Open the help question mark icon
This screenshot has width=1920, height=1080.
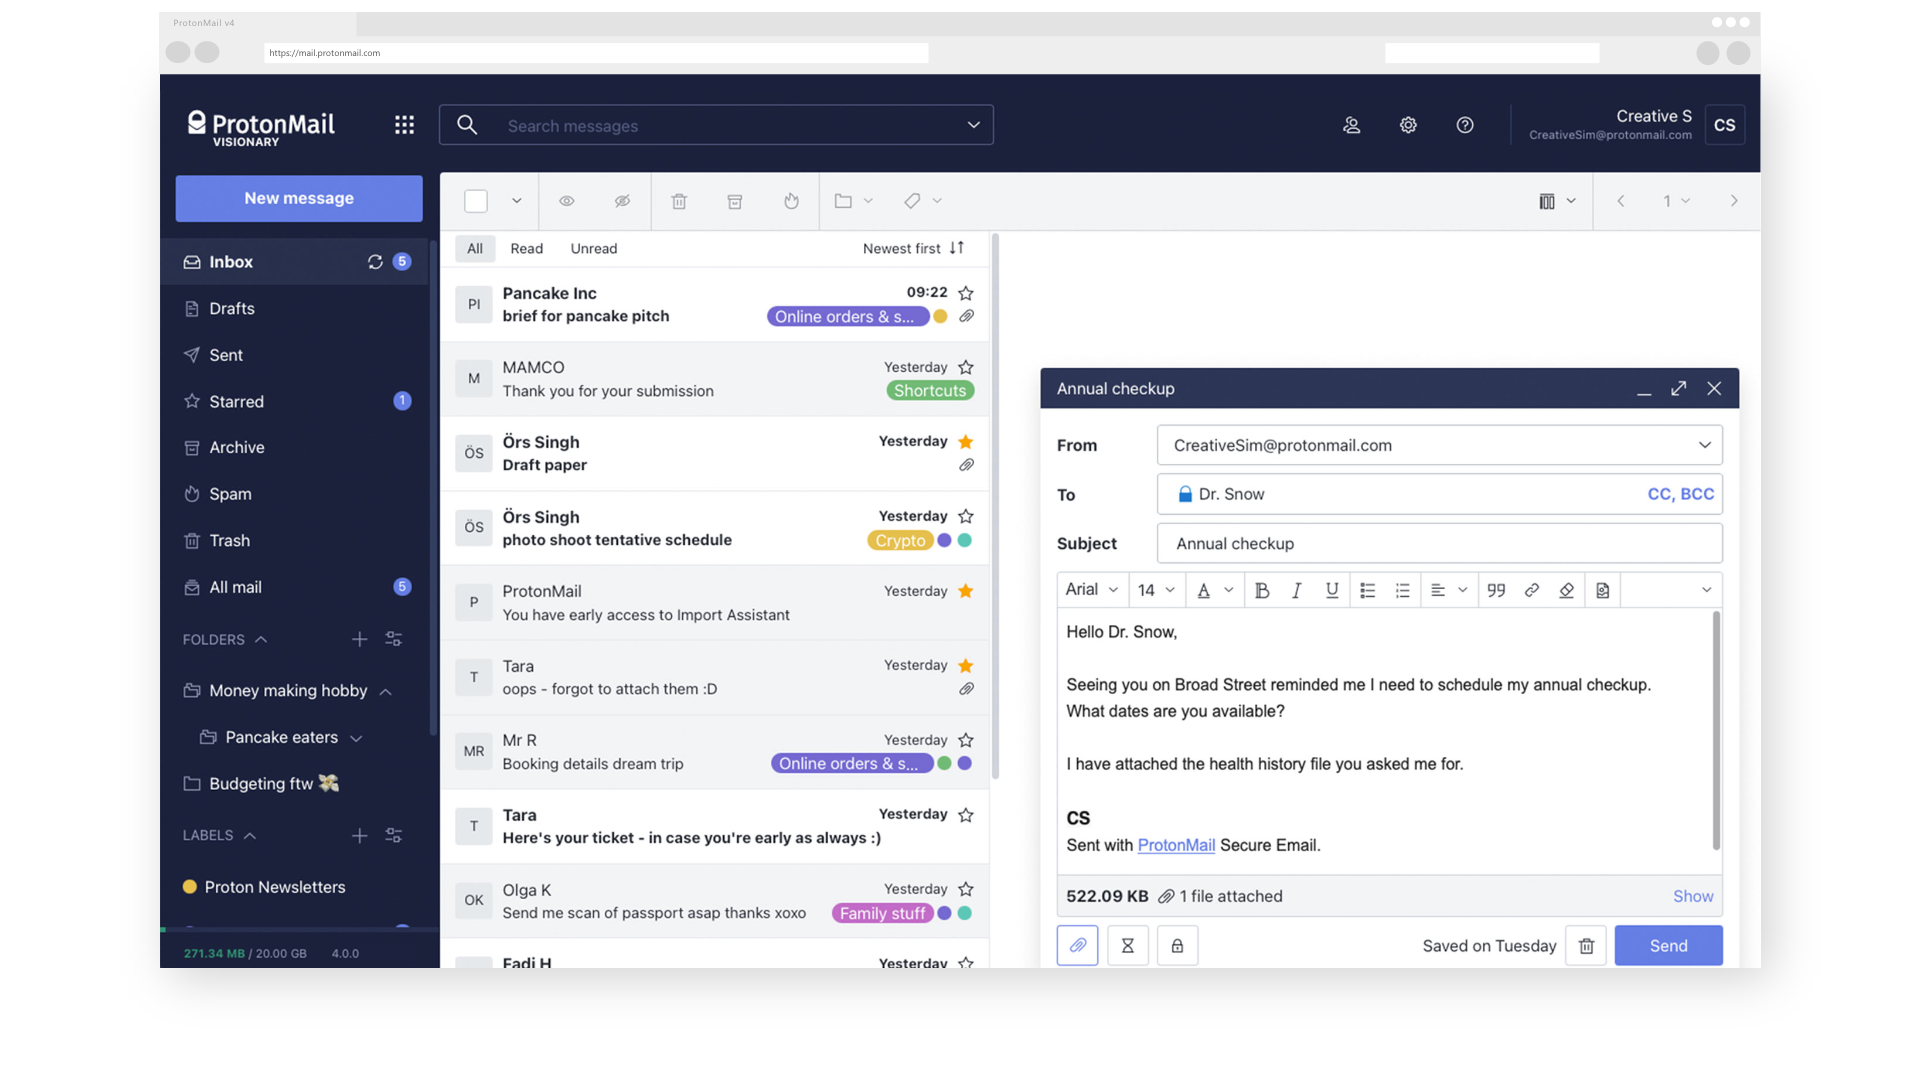1465,125
